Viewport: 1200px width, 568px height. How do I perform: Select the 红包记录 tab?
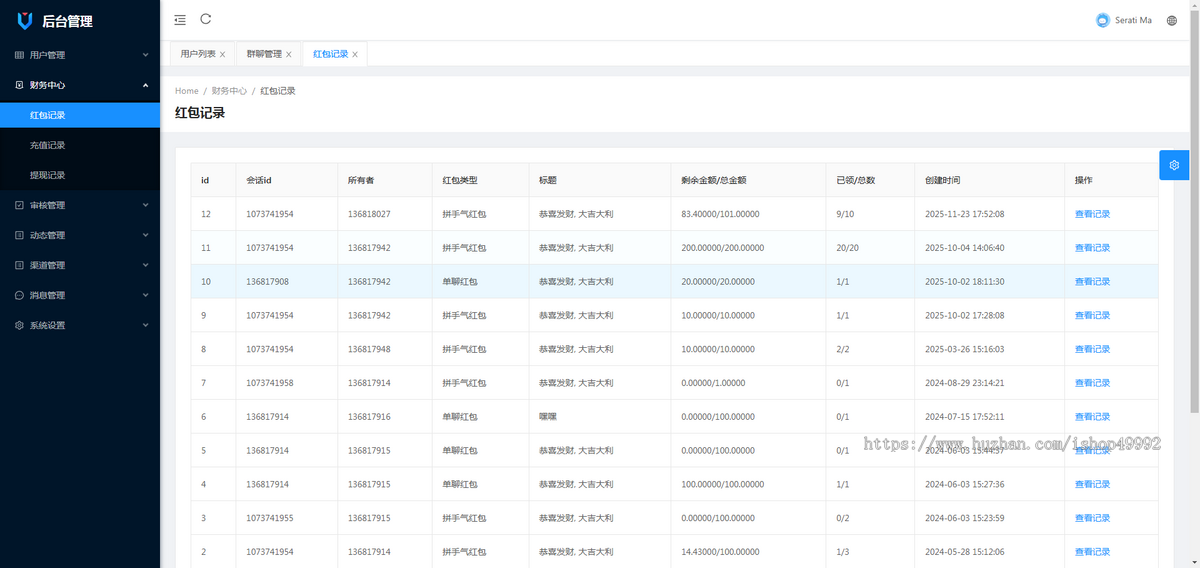(330, 54)
